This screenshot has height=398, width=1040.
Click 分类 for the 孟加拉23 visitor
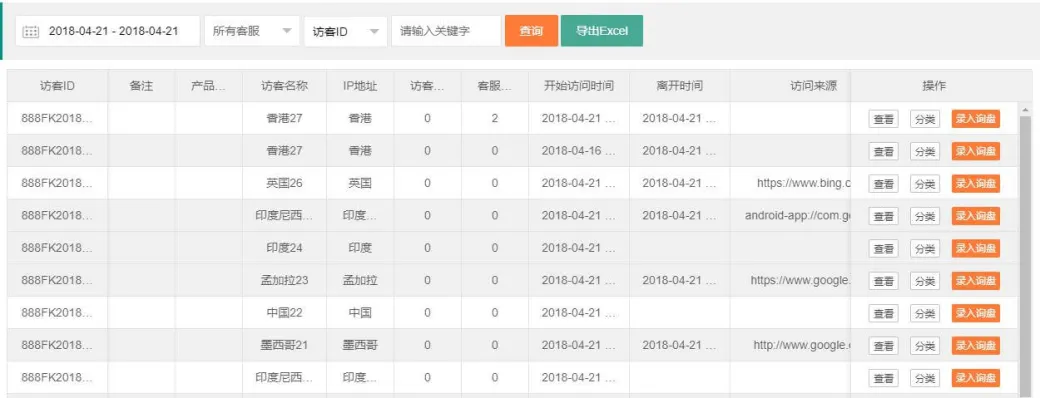[x=925, y=281]
